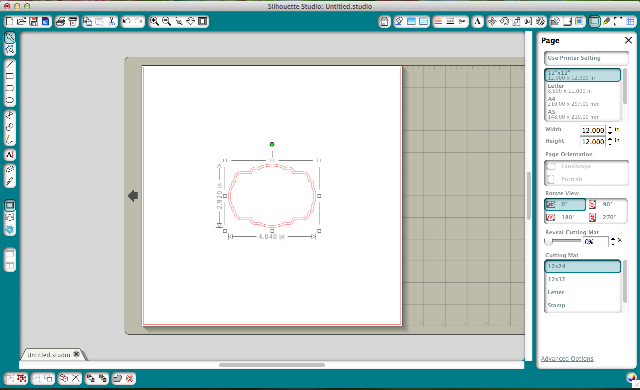Click the Print icon in toolbar
The image size is (640, 390).
pyautogui.click(x=60, y=21)
